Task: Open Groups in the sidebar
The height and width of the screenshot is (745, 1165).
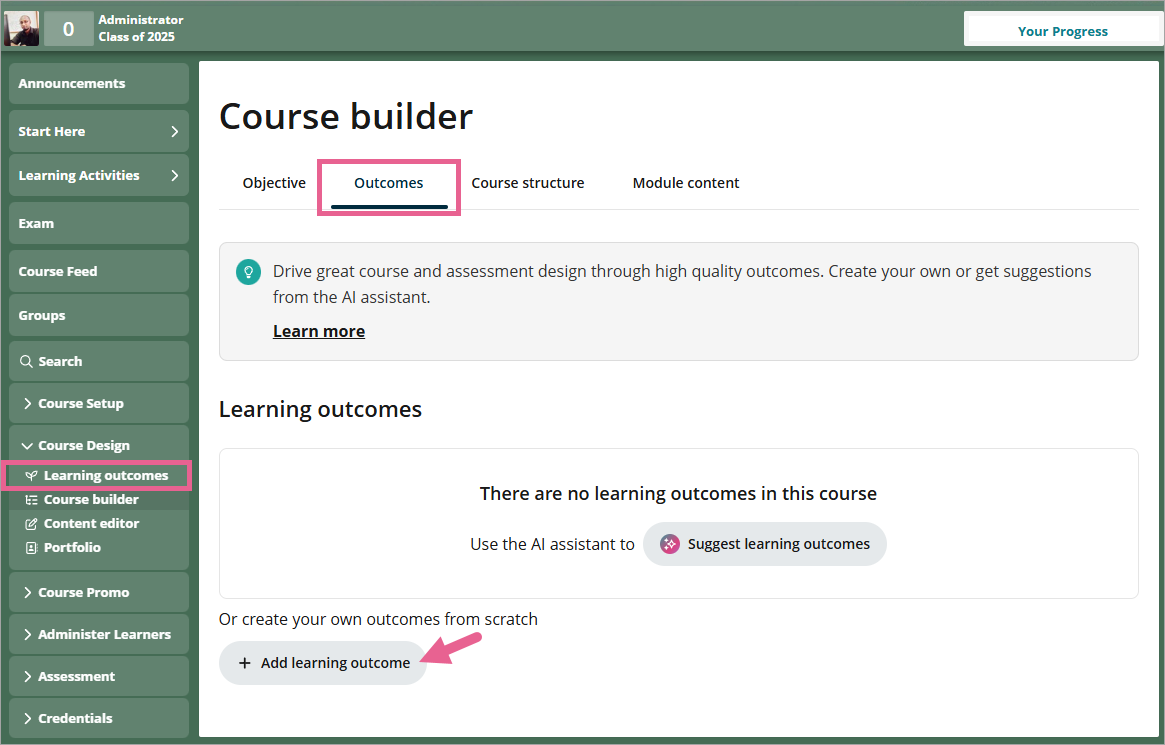Action: (99, 315)
